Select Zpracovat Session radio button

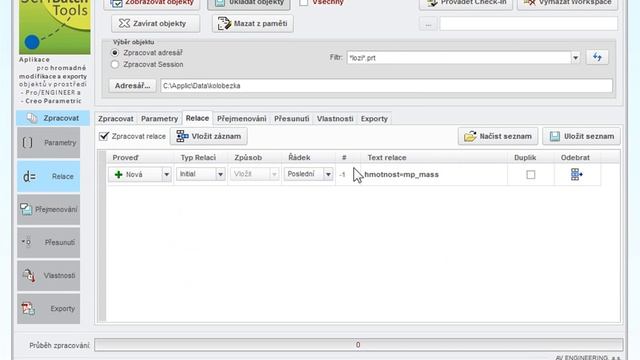pos(115,64)
